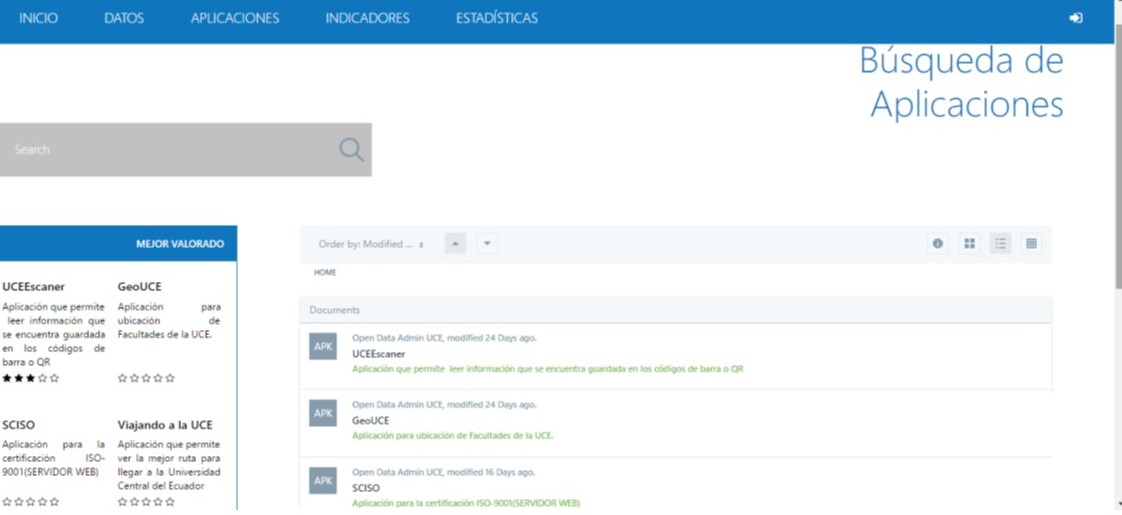The width and height of the screenshot is (1122, 515).
Task: Click the APK icon for SCISO
Action: (x=323, y=480)
